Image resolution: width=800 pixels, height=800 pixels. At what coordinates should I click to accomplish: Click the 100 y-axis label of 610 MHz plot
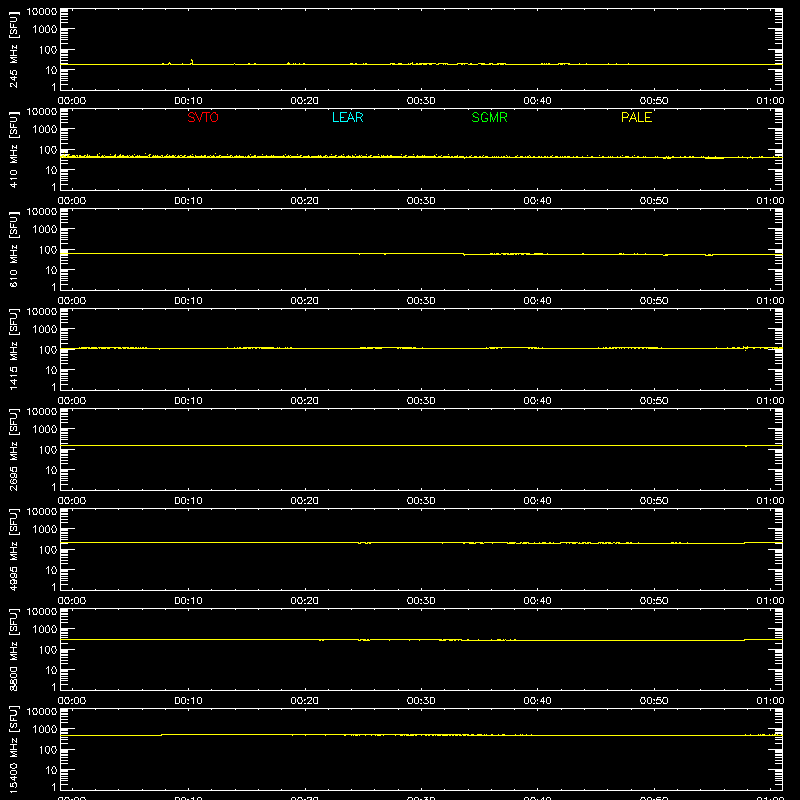pyautogui.click(x=48, y=250)
